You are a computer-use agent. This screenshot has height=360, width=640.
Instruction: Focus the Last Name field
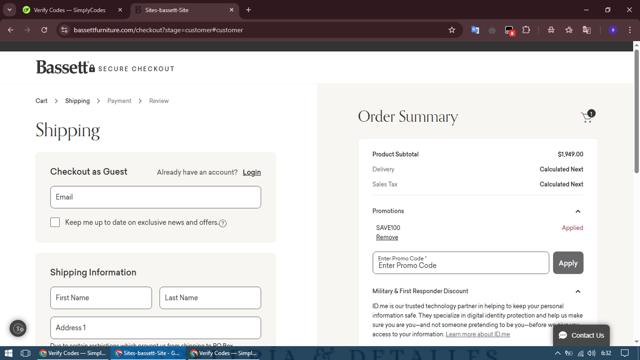[210, 298]
